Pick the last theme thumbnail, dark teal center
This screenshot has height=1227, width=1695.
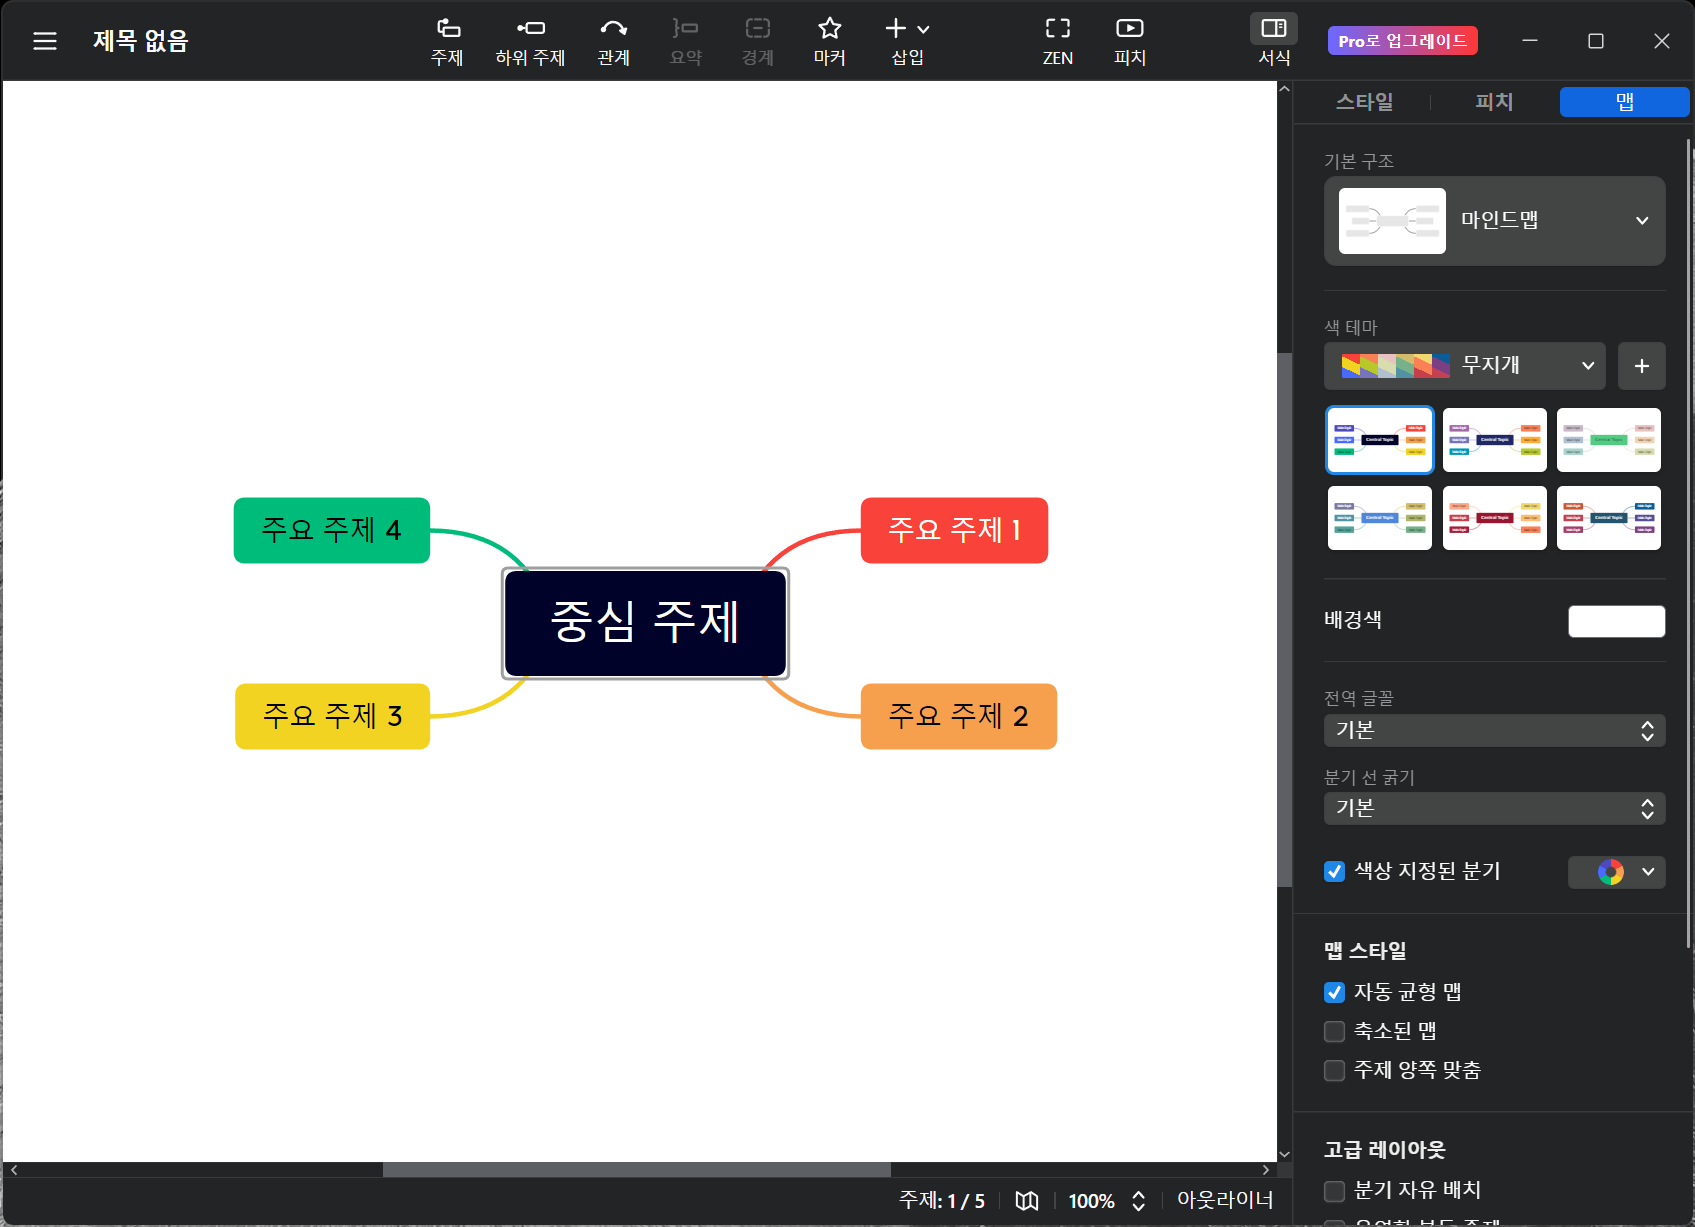coord(1609,518)
